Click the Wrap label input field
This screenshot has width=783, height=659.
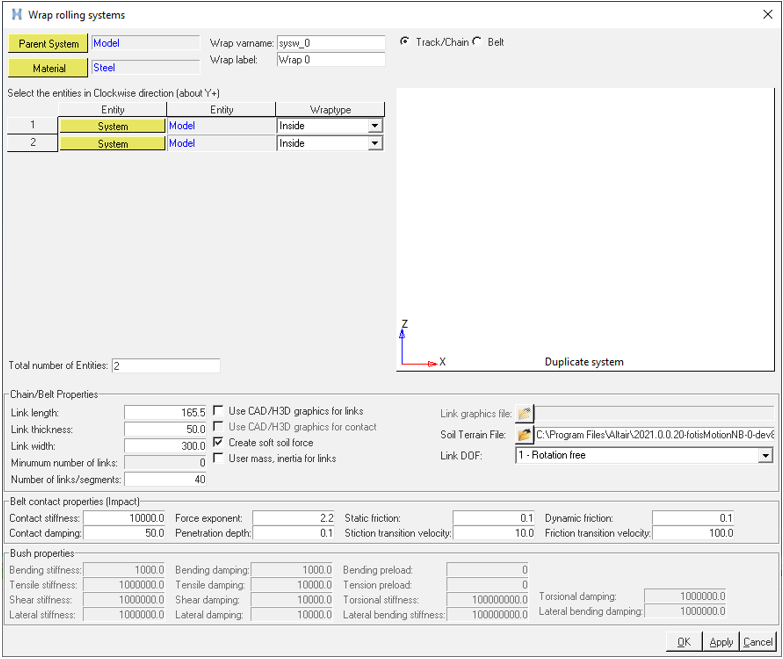coord(330,60)
